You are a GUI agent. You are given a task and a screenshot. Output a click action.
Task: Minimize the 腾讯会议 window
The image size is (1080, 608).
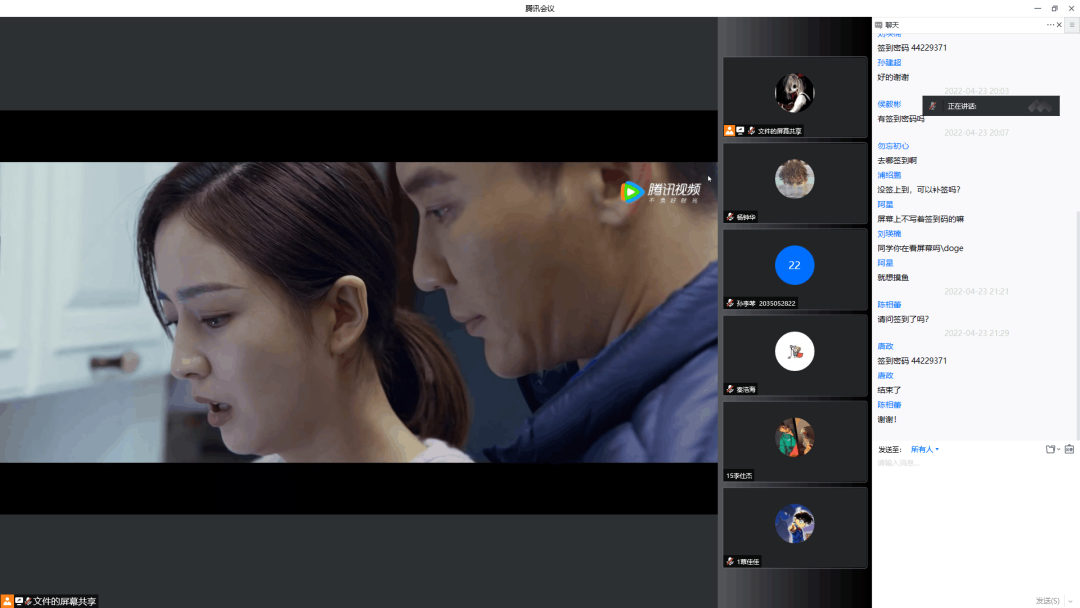(x=1037, y=8)
